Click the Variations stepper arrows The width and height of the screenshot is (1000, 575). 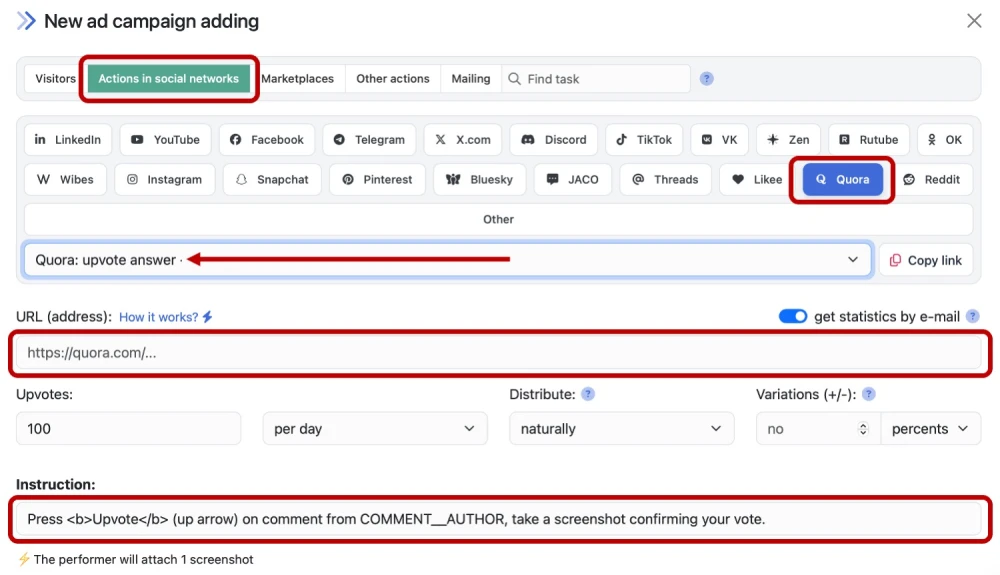point(863,428)
